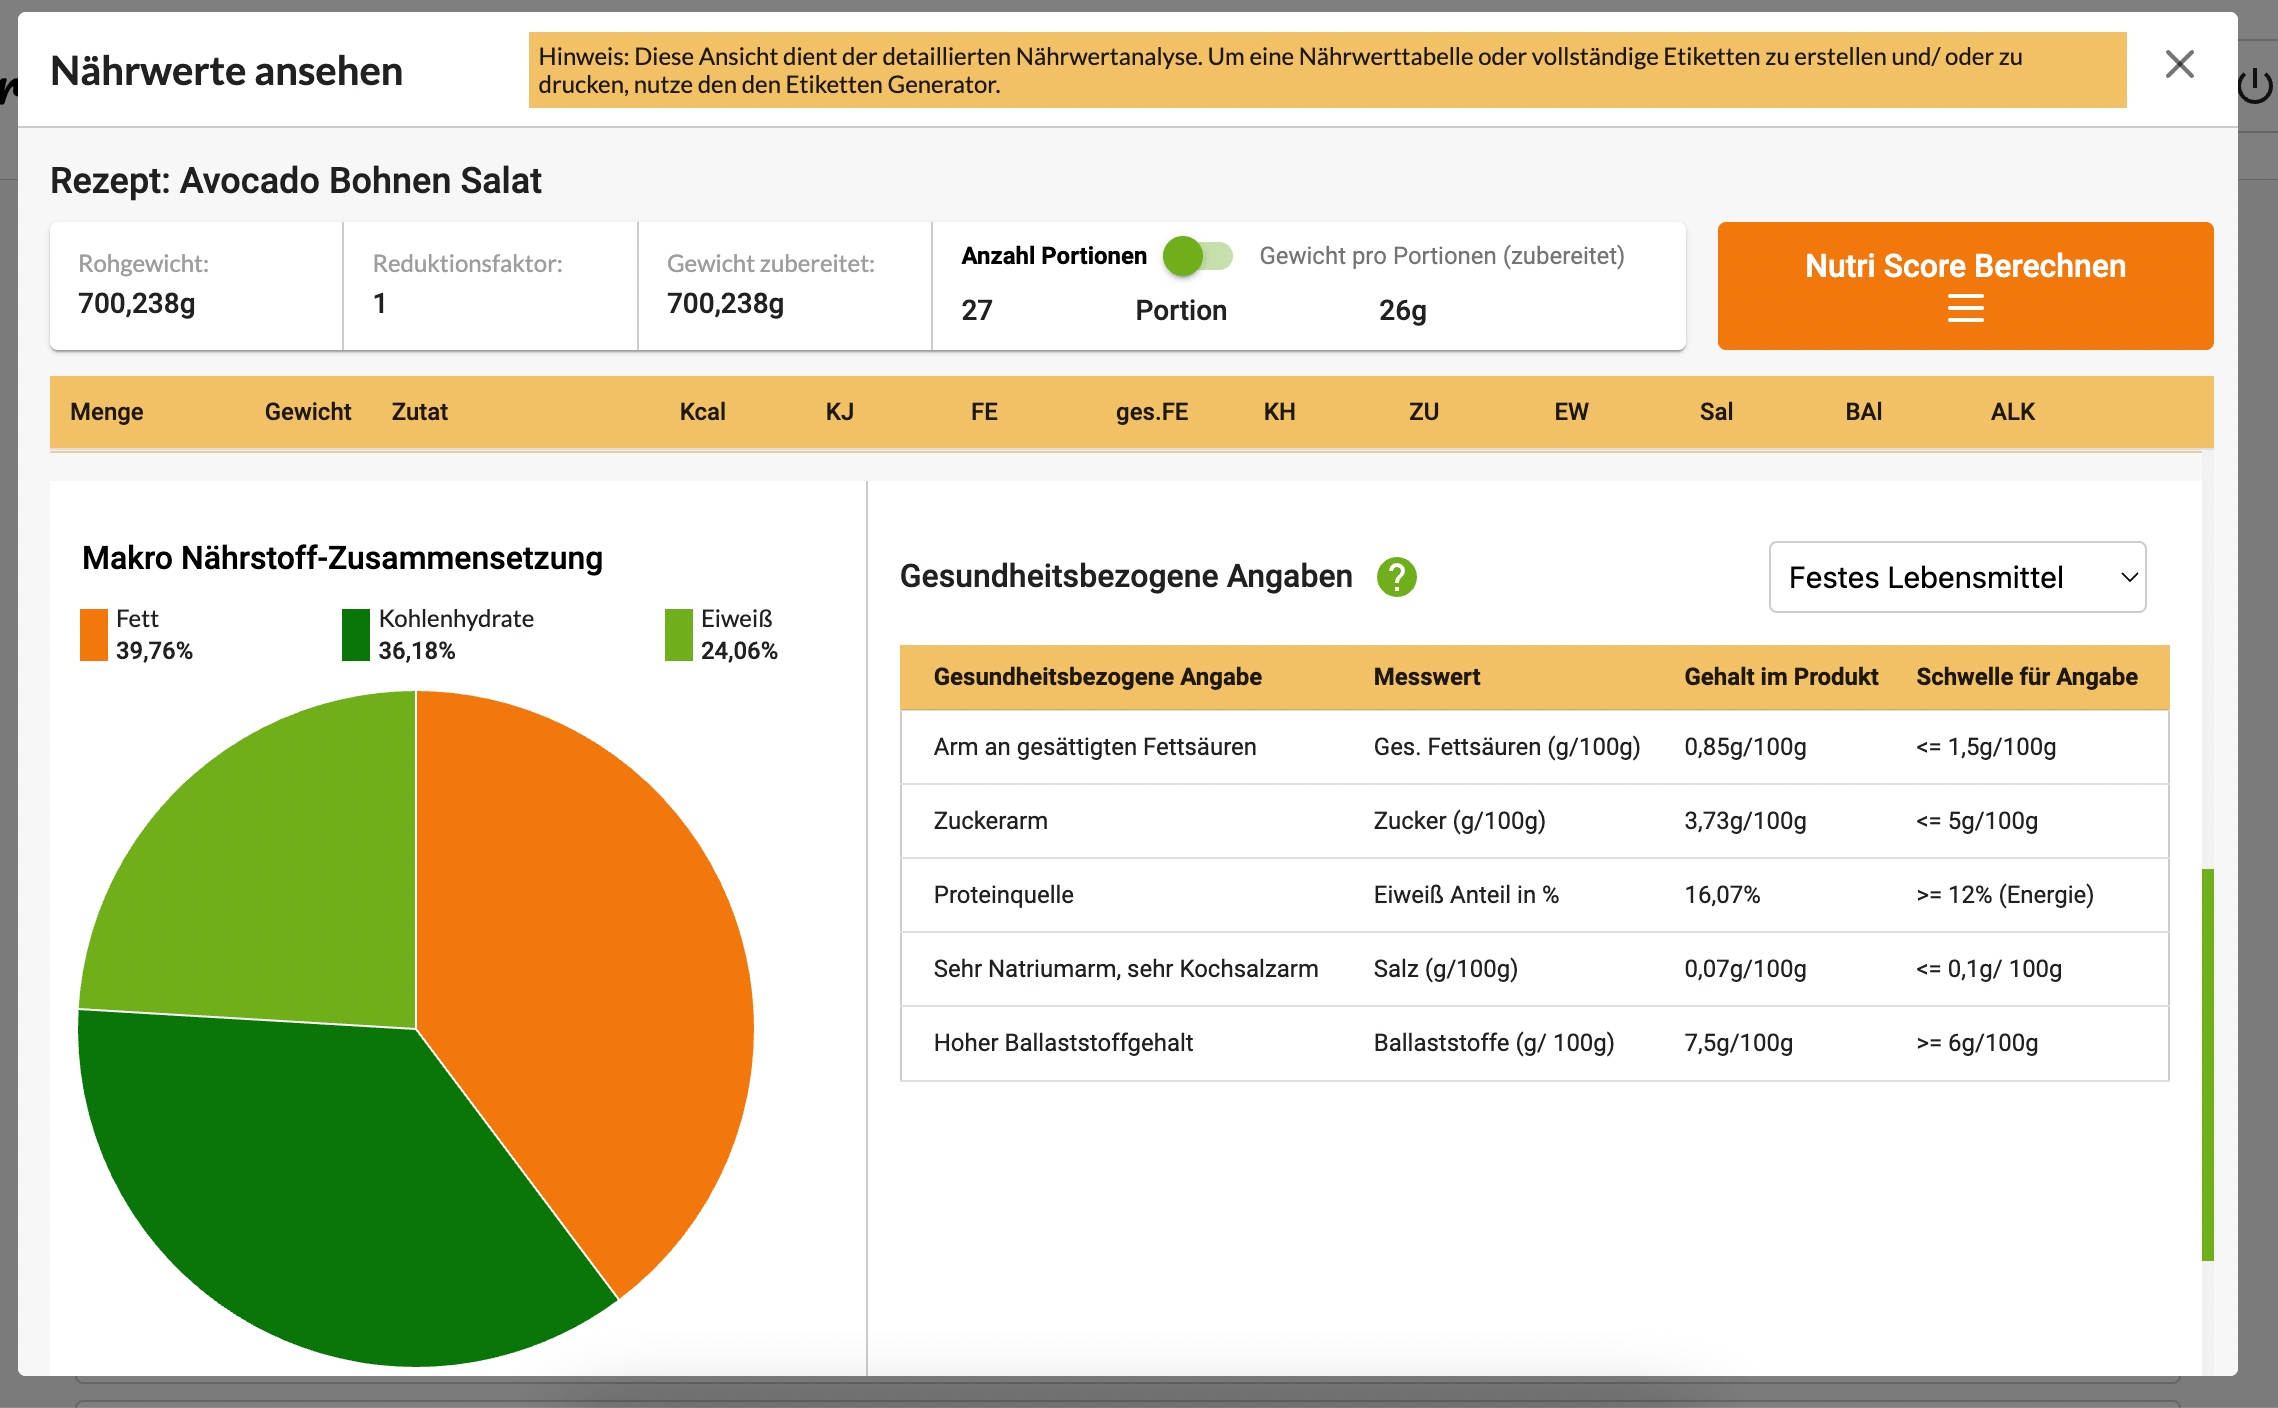Click the Kcal column header
Image resolution: width=2278 pixels, height=1408 pixels.
[x=703, y=412]
